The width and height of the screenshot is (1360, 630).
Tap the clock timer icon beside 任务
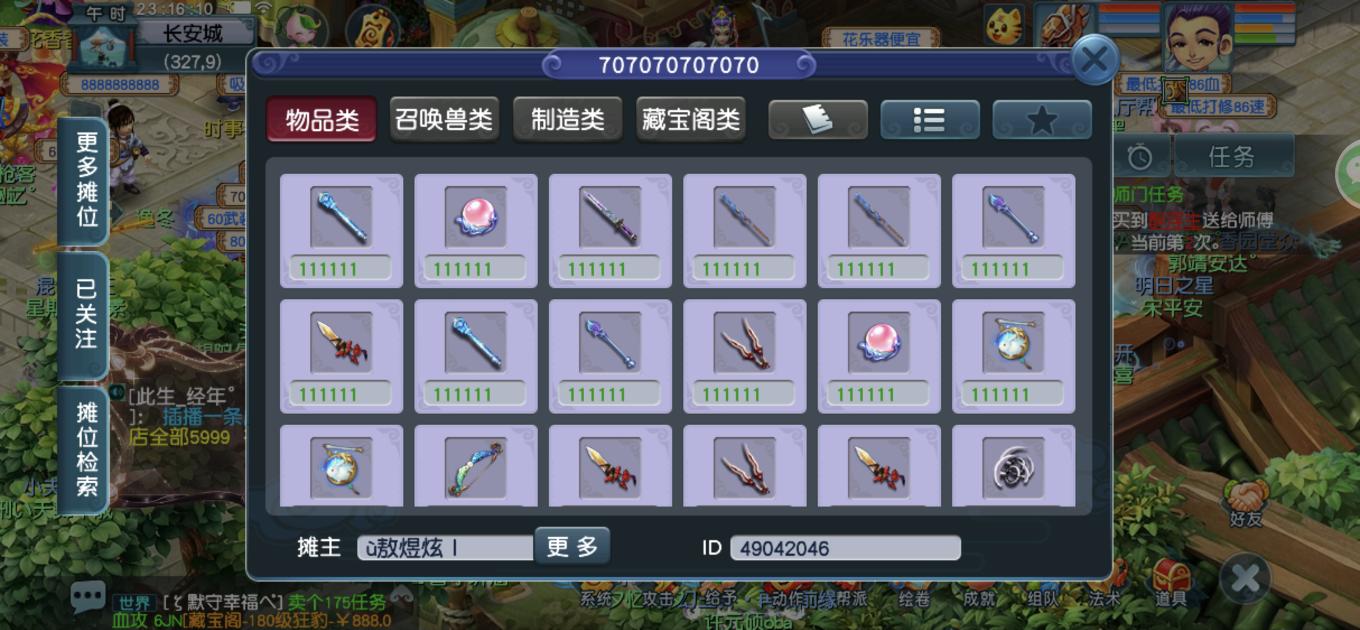click(x=1139, y=157)
